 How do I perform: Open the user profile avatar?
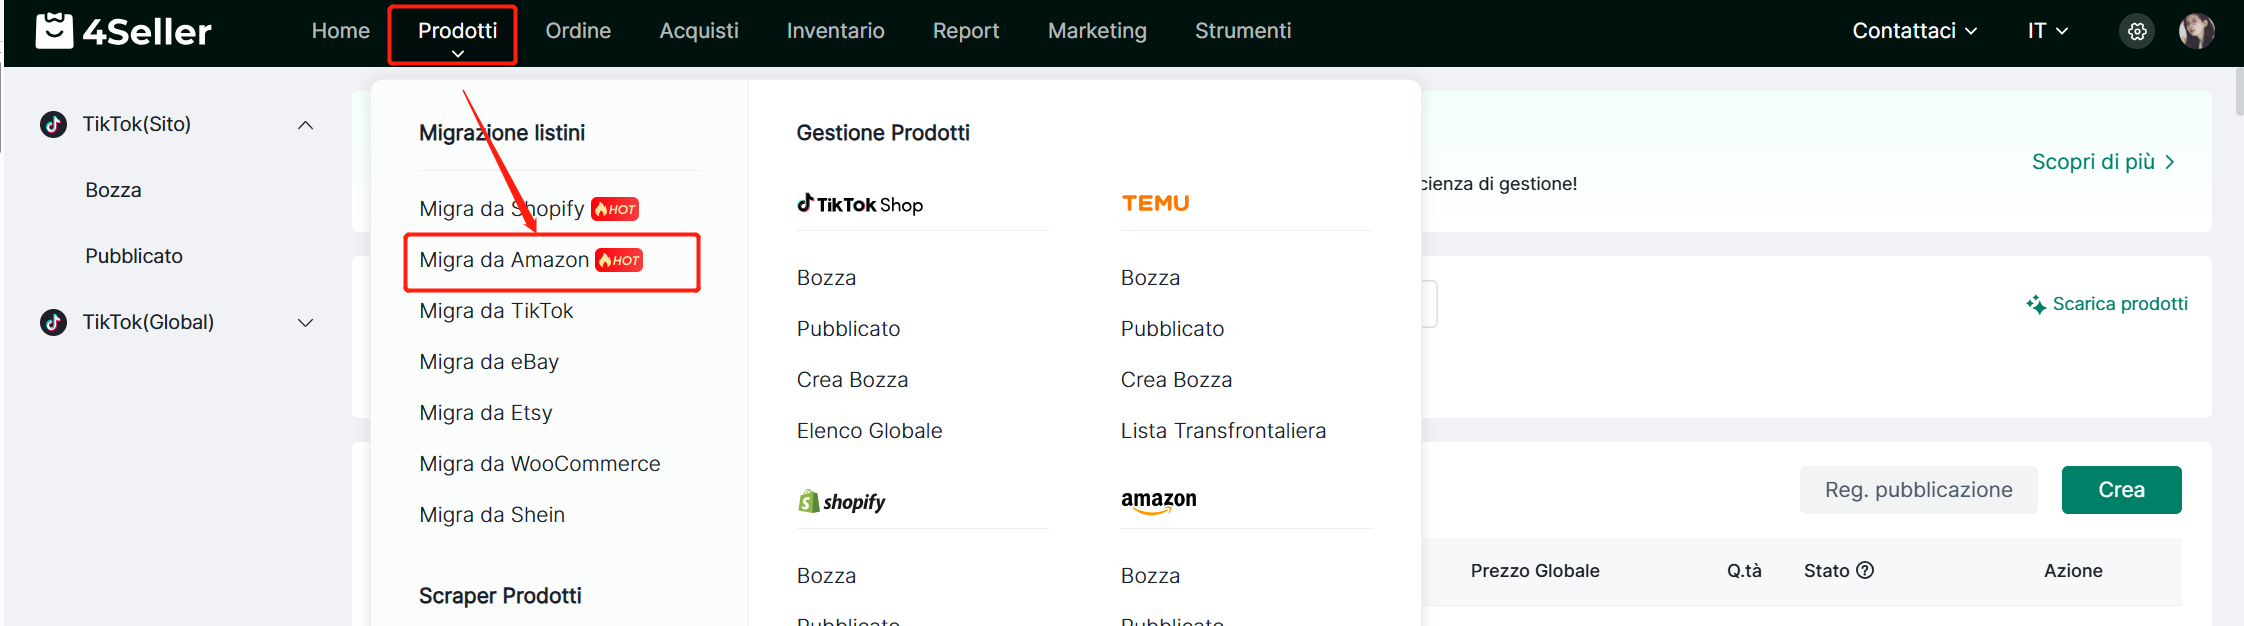[x=2197, y=31]
